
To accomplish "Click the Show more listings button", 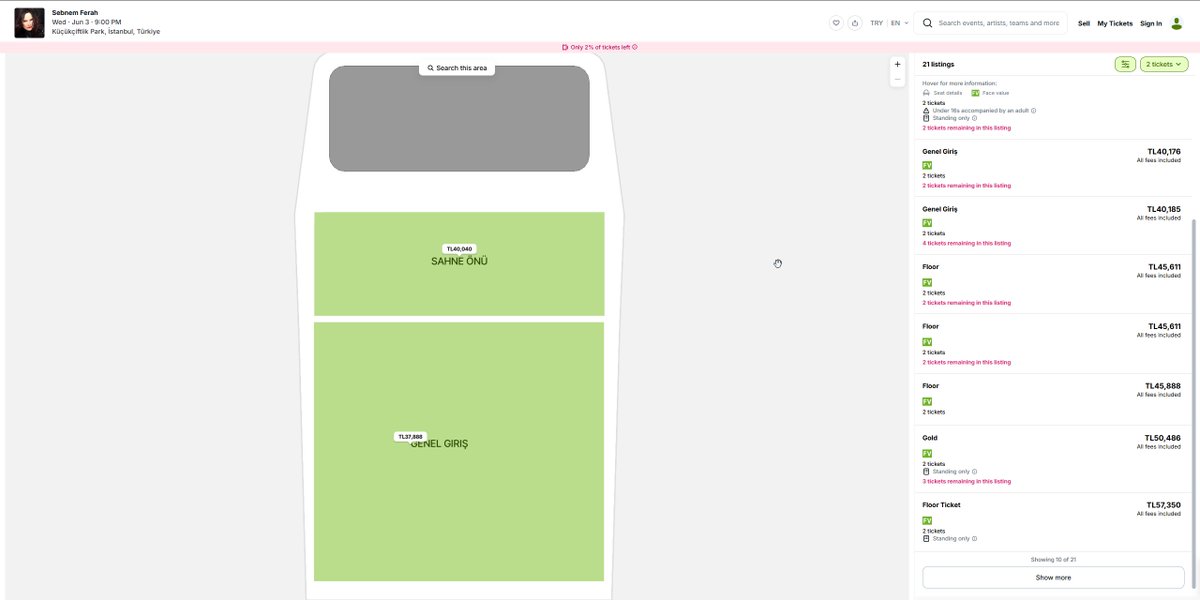I will pyautogui.click(x=1053, y=577).
